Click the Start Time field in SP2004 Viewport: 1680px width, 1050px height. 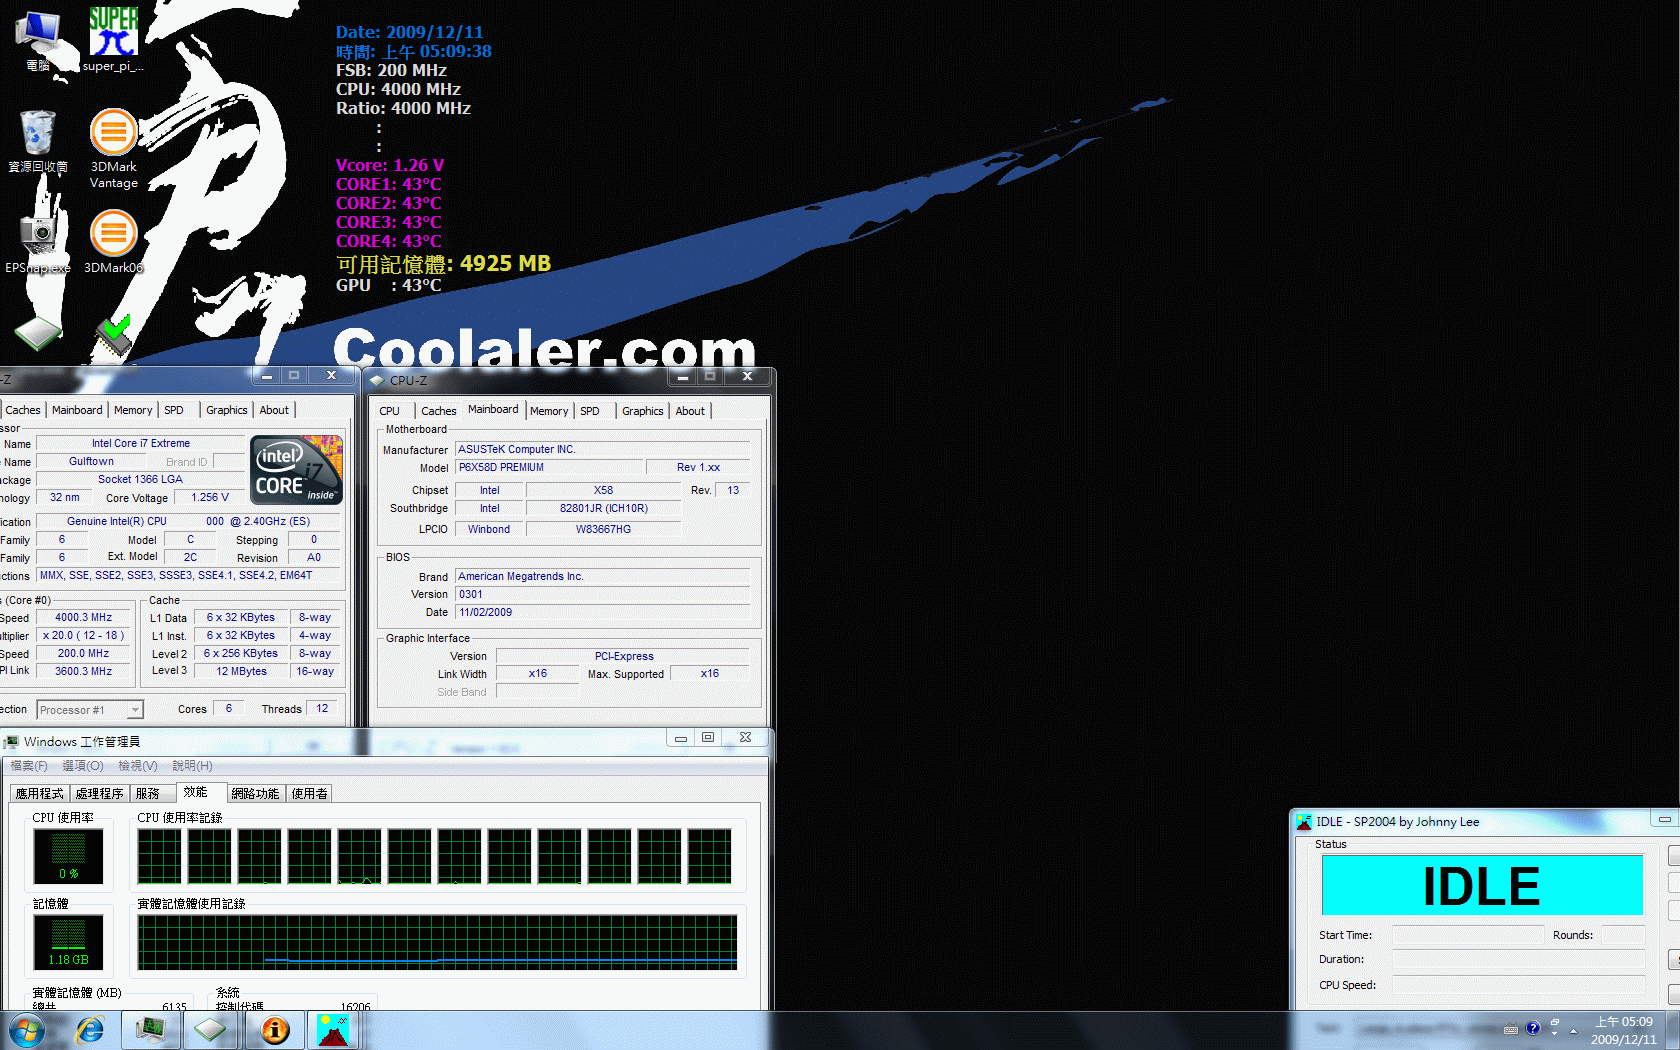[x=1468, y=935]
